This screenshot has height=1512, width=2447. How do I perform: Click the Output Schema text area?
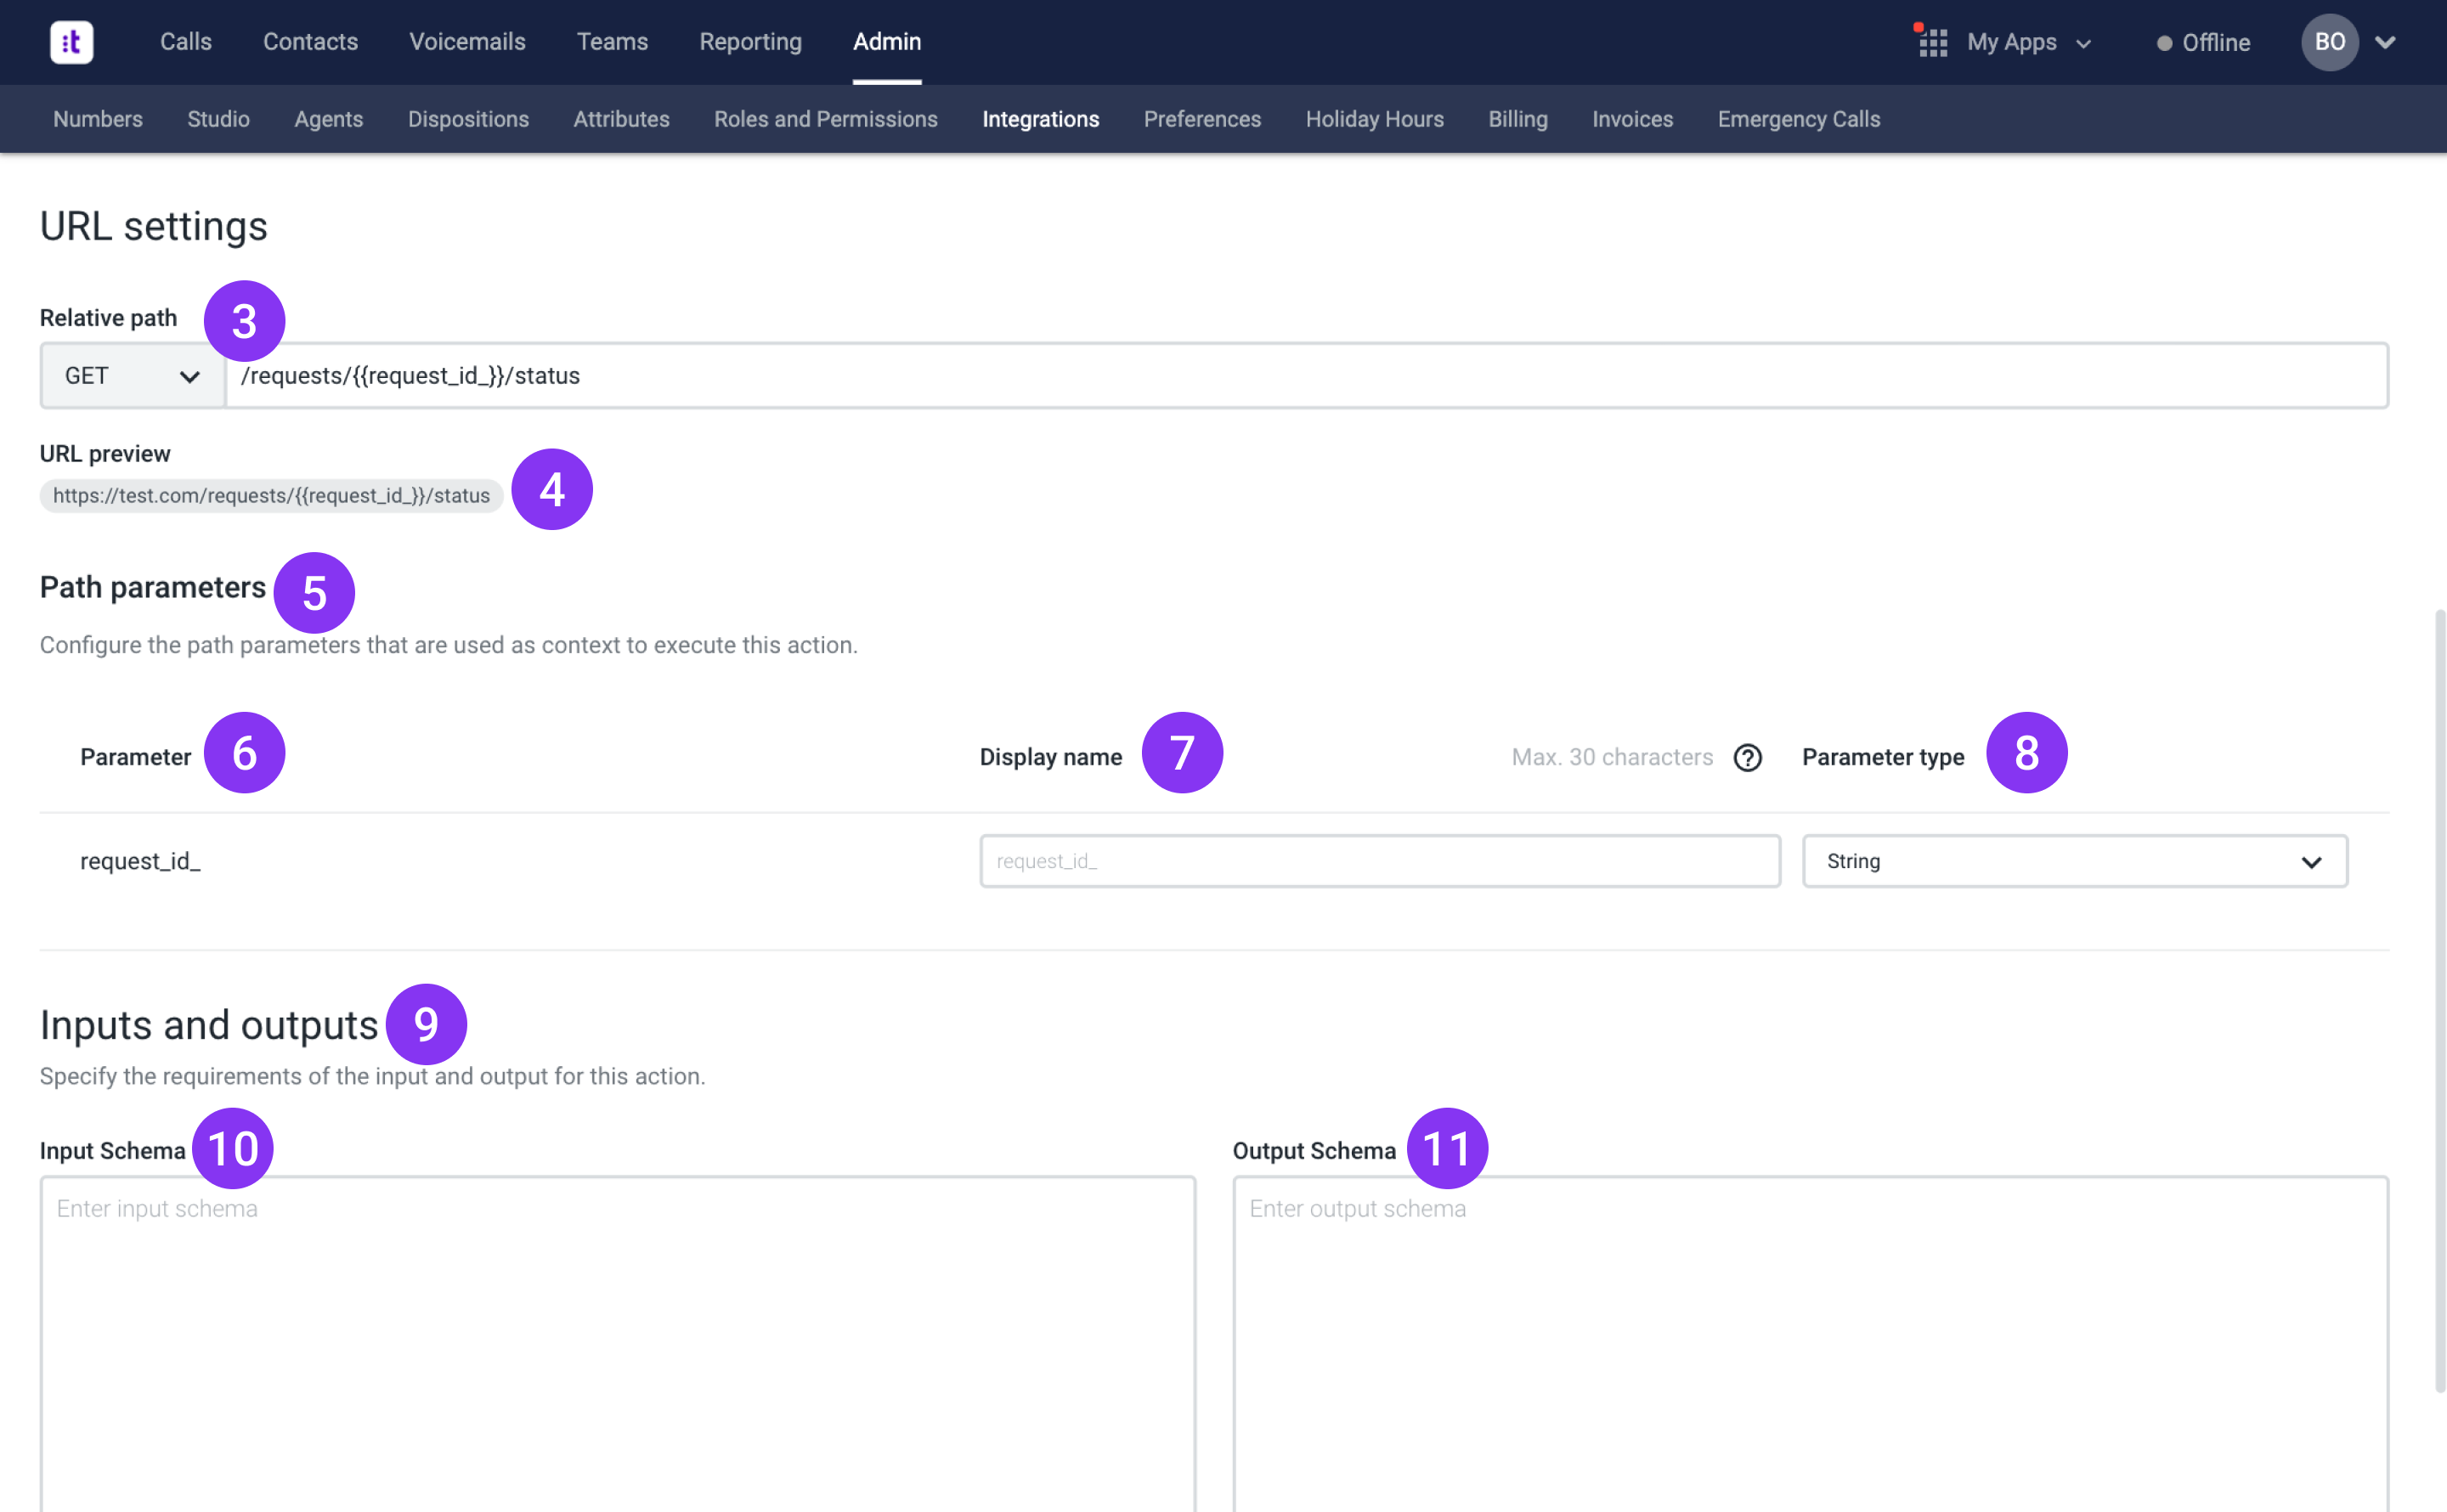(1810, 1344)
